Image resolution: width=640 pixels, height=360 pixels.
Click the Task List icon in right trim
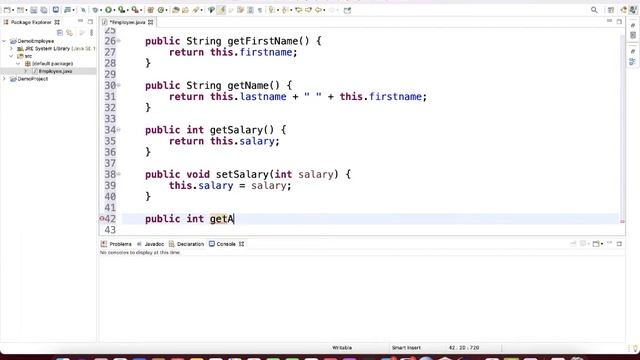click(633, 35)
